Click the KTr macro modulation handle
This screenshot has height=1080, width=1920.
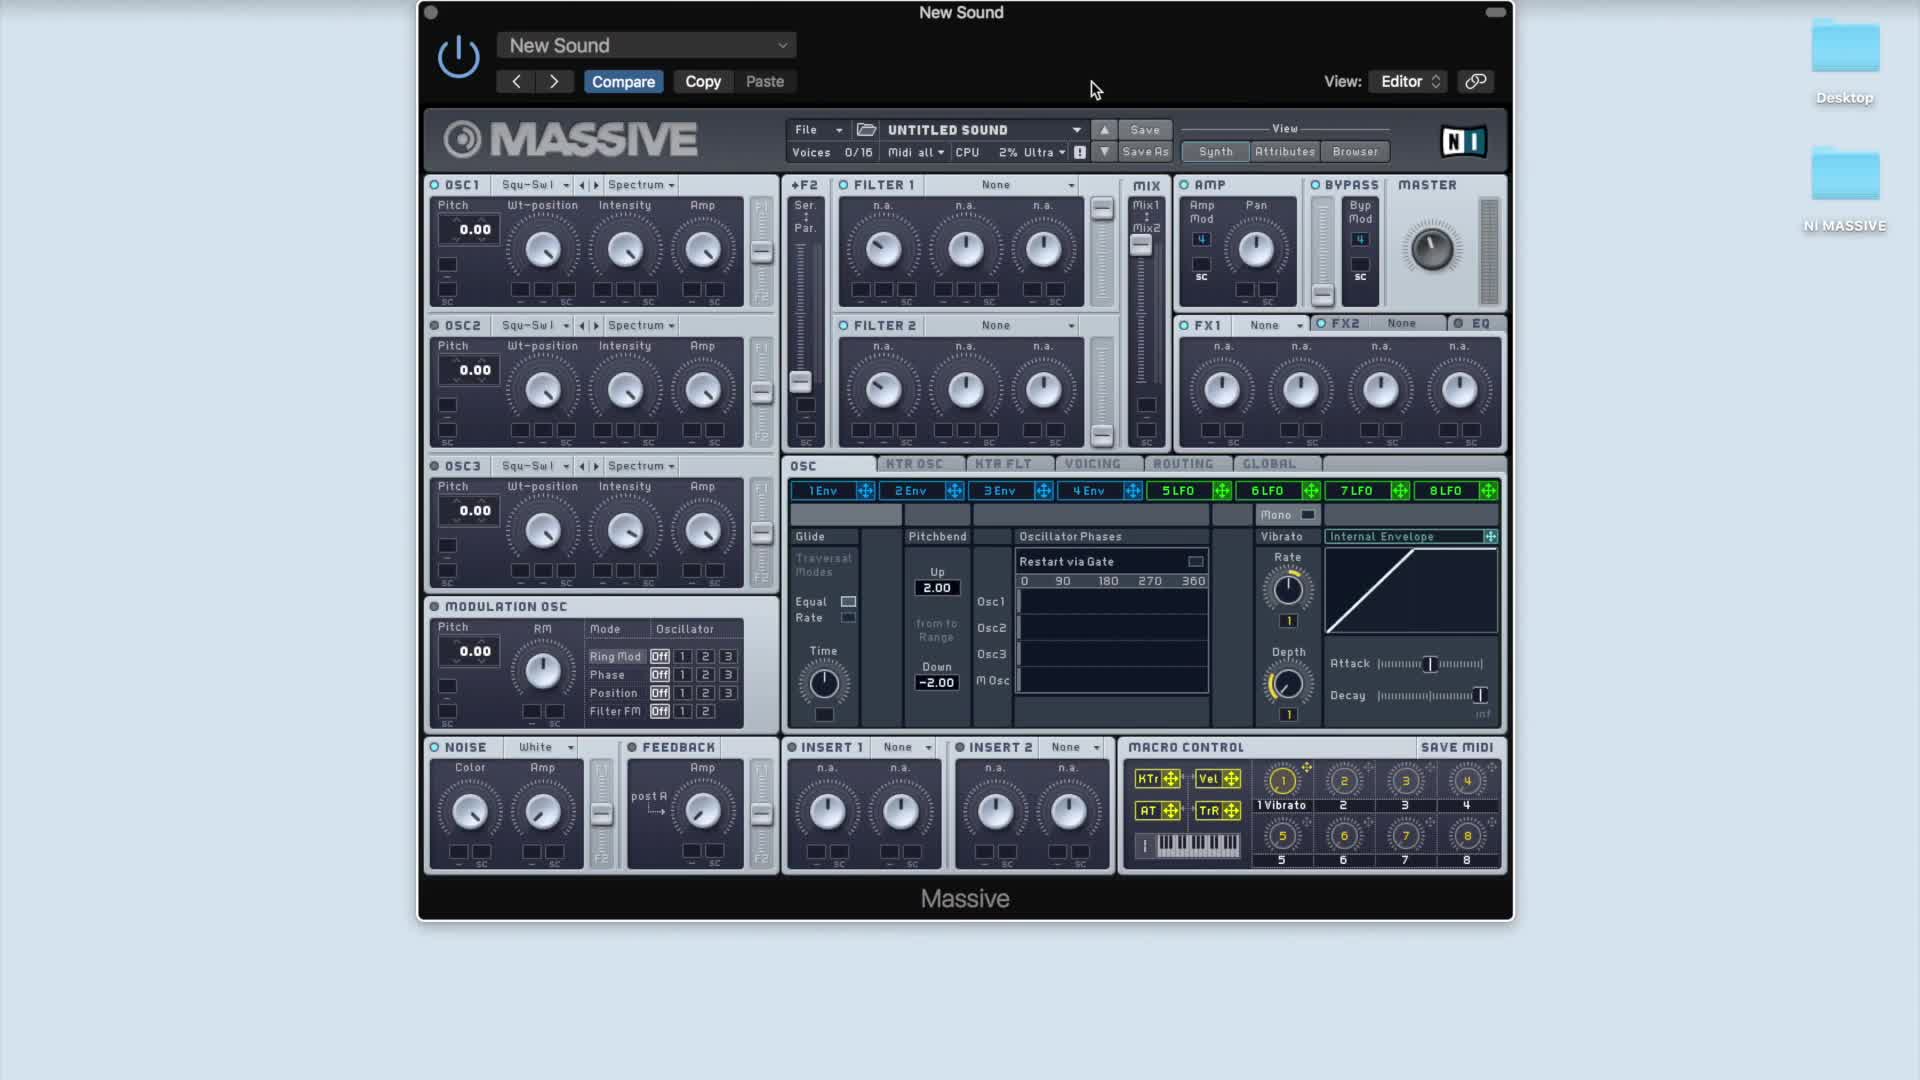coord(1170,779)
